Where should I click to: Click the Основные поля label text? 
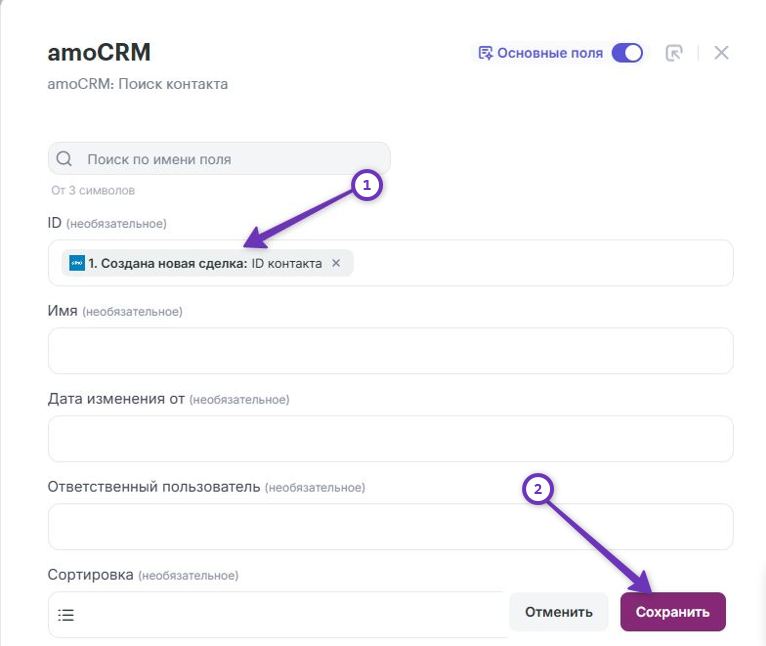(x=550, y=53)
